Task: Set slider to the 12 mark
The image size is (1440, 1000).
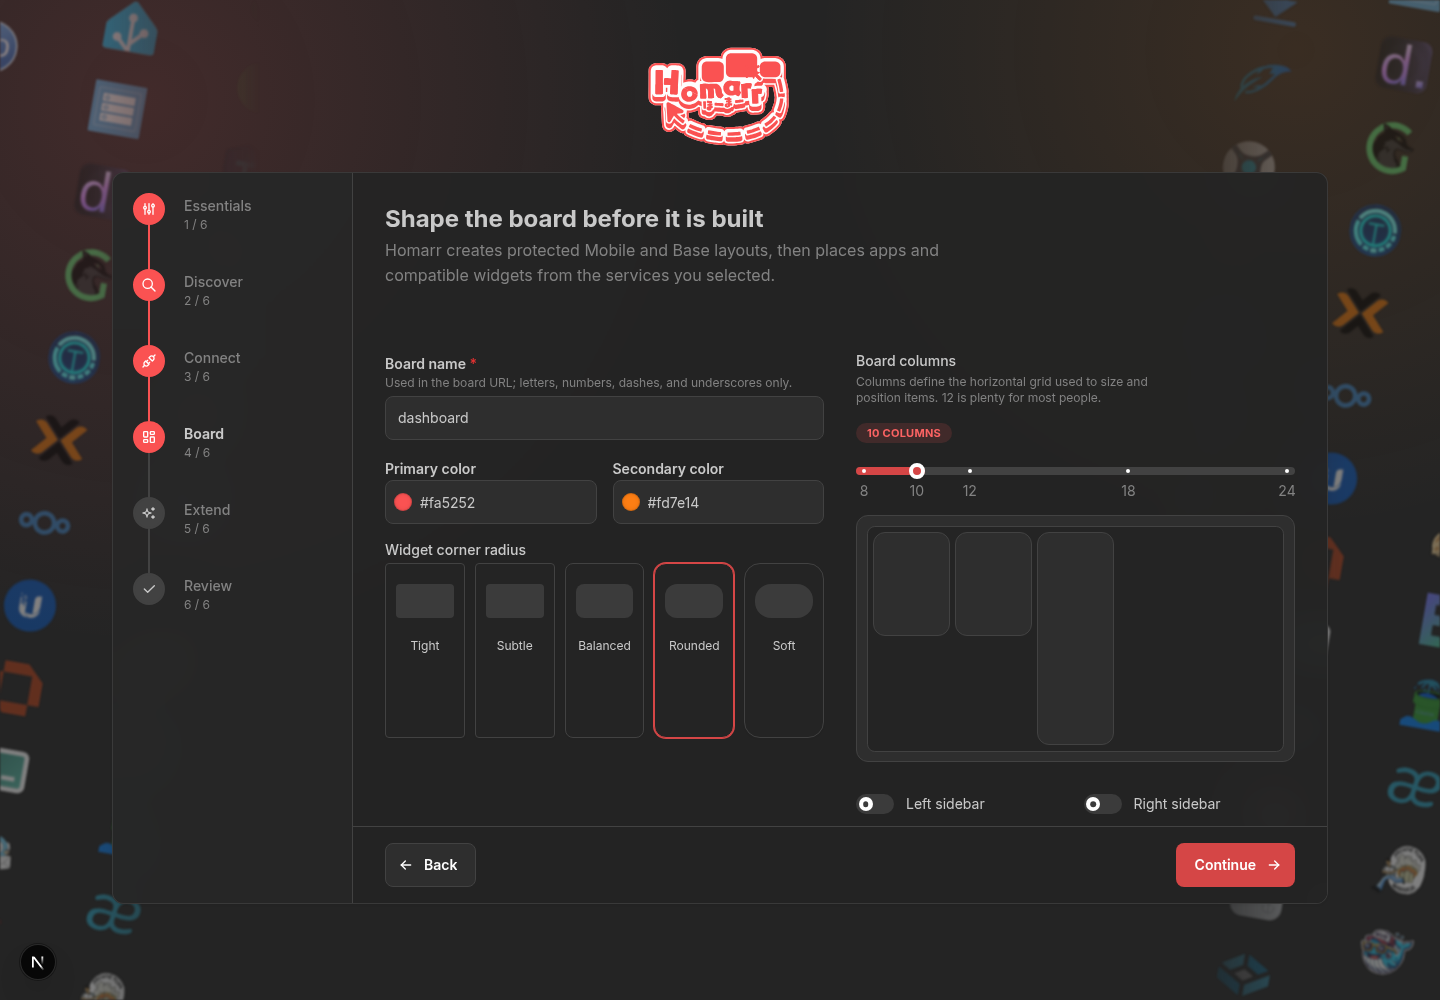Action: 970,471
